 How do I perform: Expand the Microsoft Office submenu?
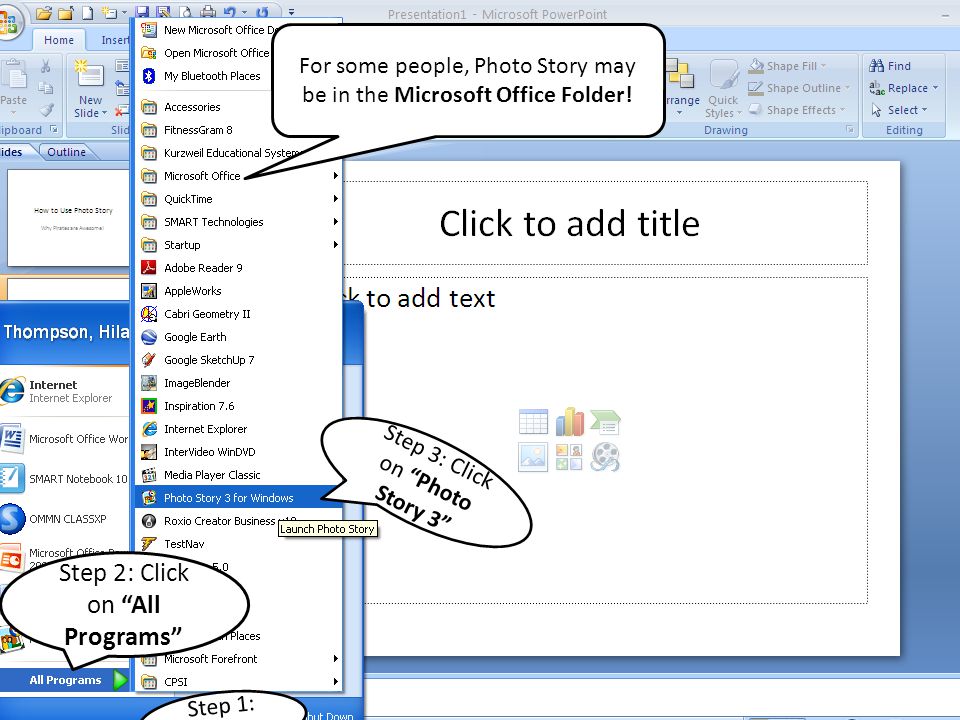click(238, 176)
